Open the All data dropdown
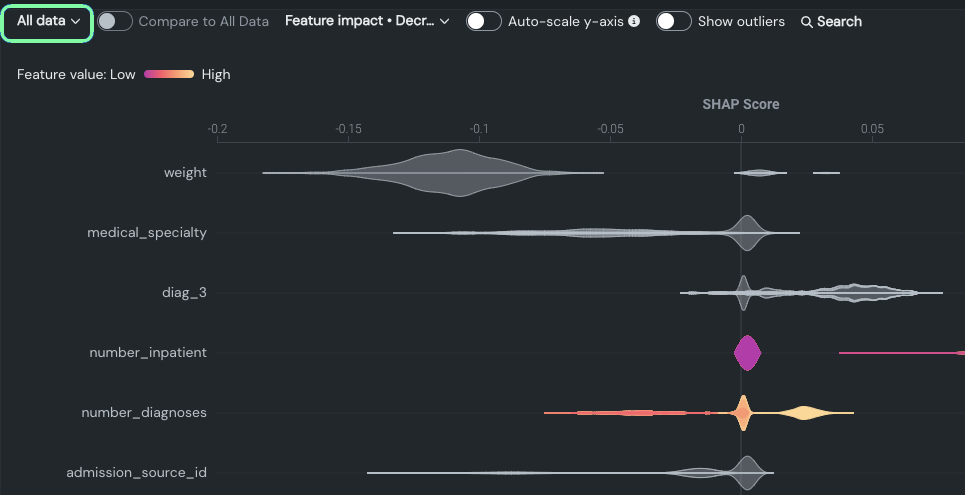Viewport: 965px width, 495px height. click(48, 21)
